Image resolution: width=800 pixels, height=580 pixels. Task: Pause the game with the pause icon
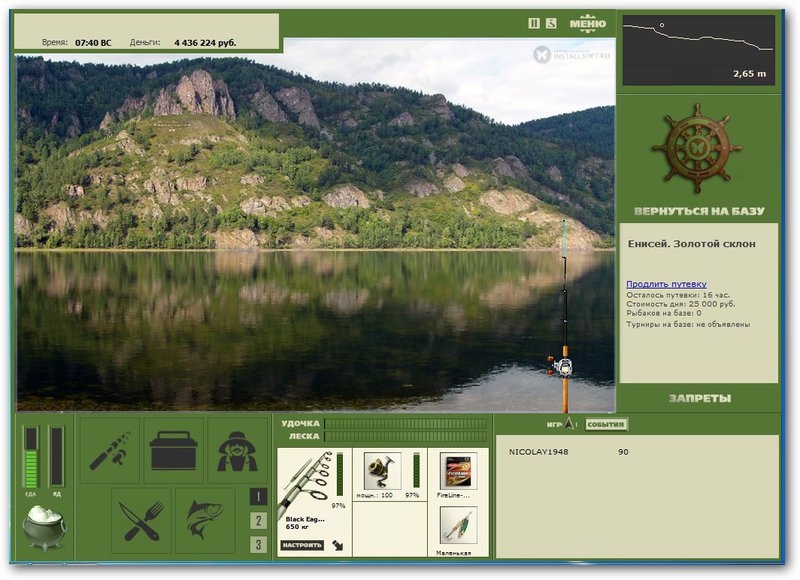534,23
